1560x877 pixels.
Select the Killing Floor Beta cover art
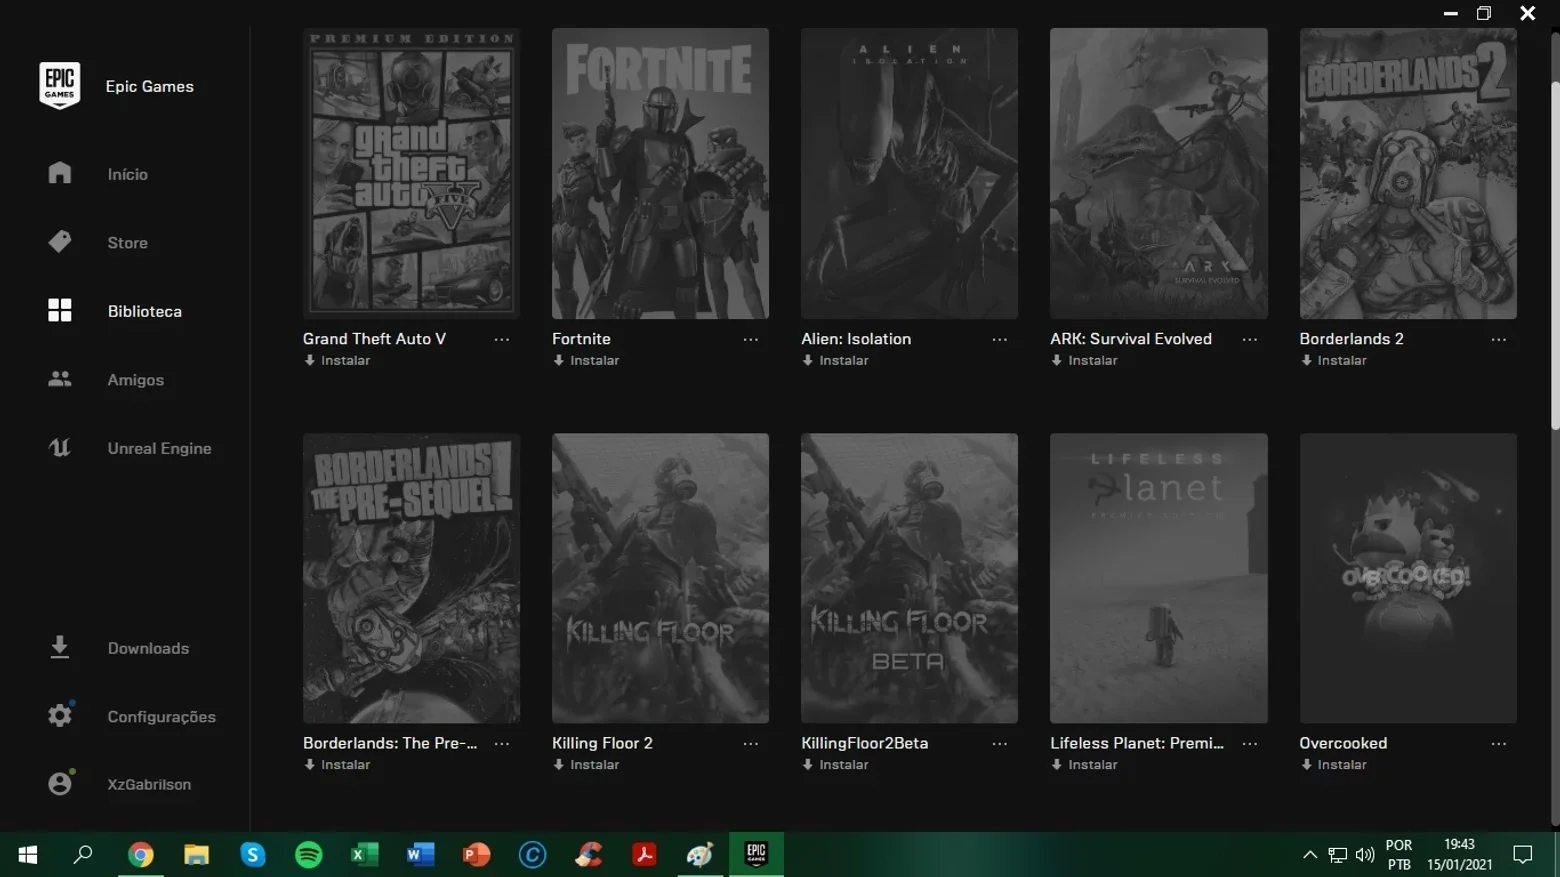coord(909,578)
